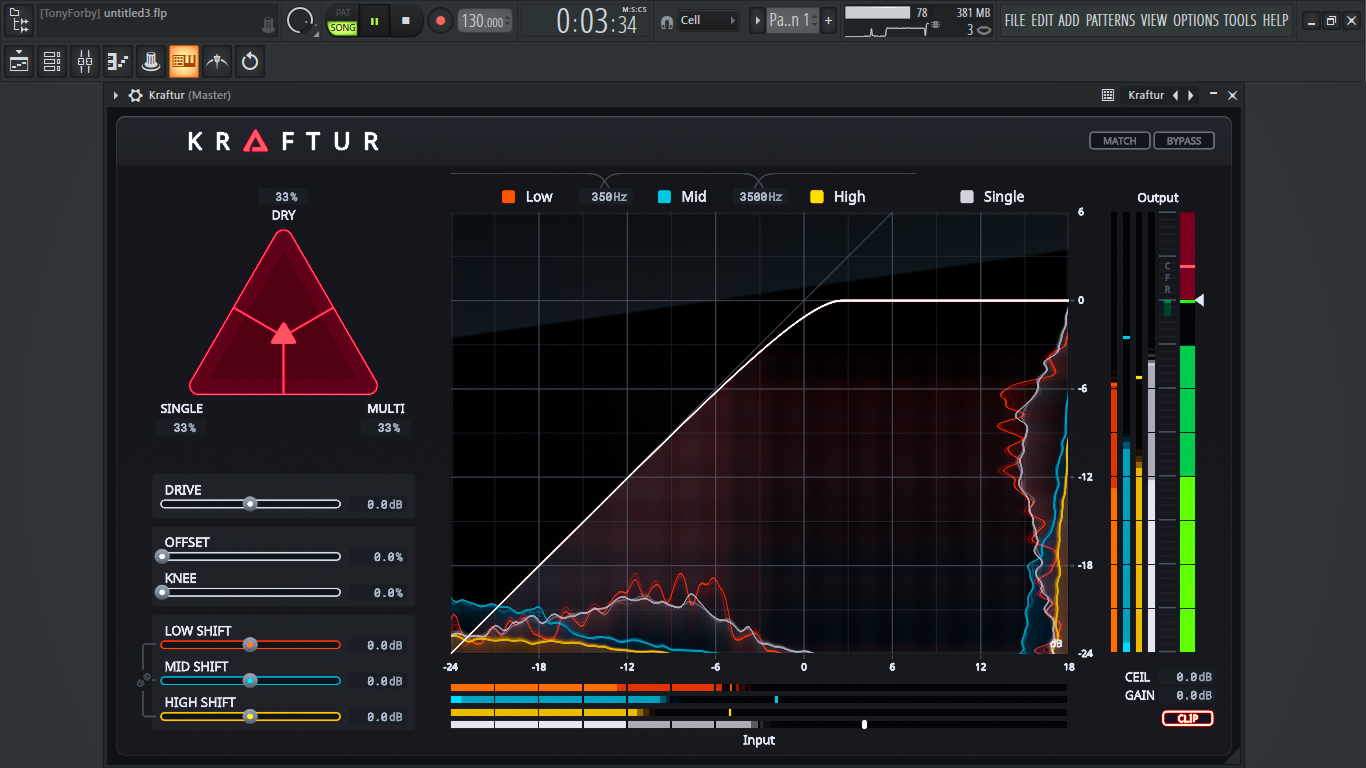1366x768 pixels.
Task: Open the Cell snap dropdown
Action: click(x=709, y=20)
